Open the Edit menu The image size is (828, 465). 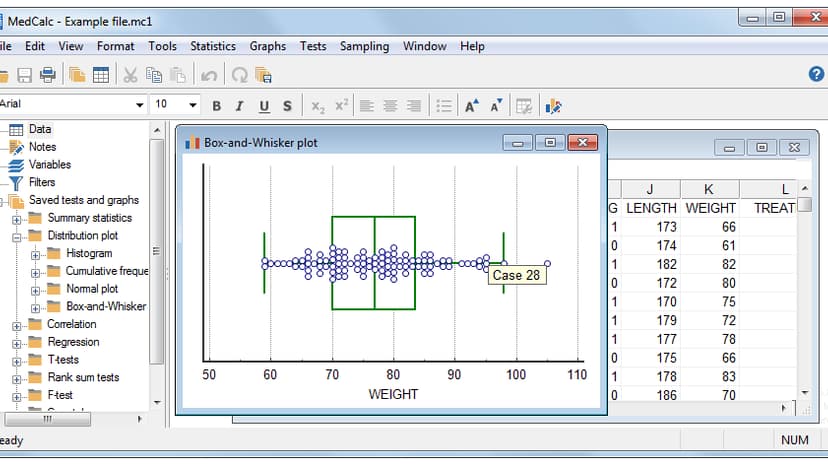click(x=35, y=46)
